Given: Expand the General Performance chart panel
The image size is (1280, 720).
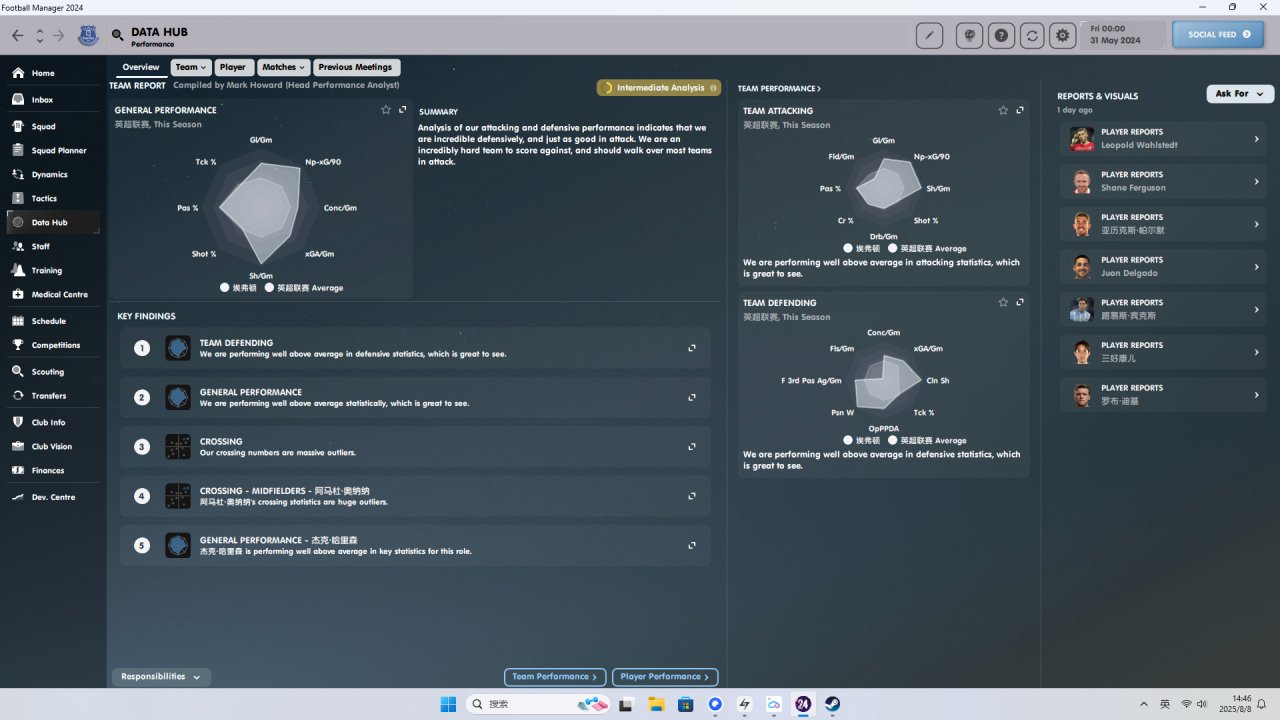Looking at the screenshot, I should [402, 110].
